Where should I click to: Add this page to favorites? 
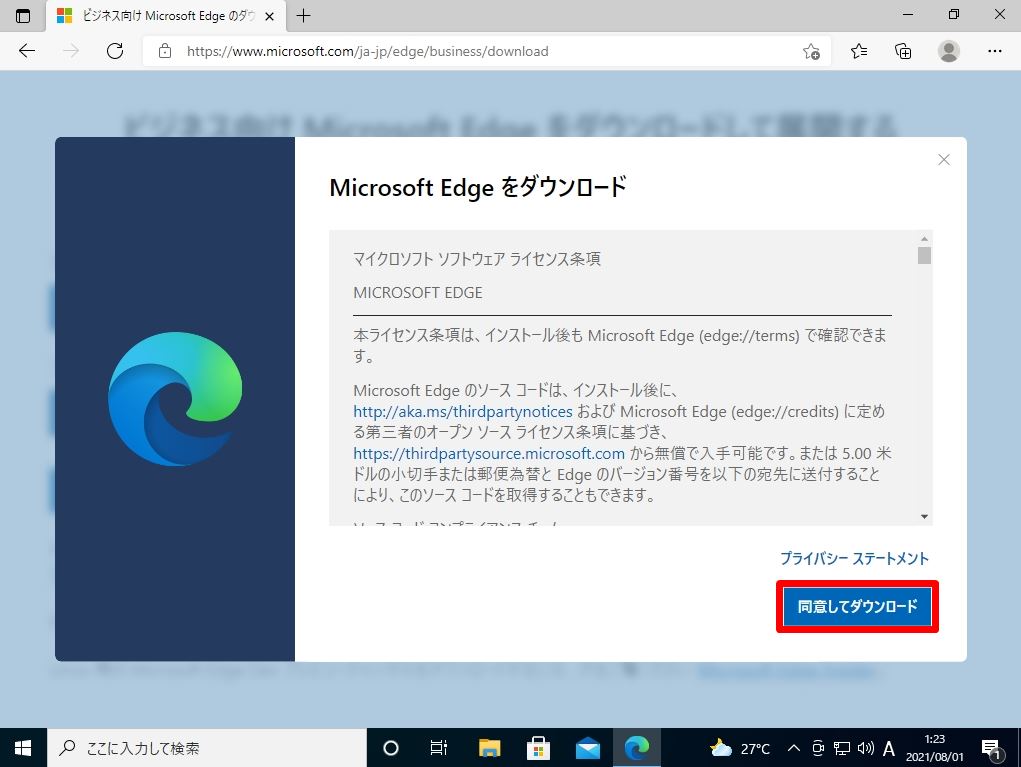coord(811,51)
